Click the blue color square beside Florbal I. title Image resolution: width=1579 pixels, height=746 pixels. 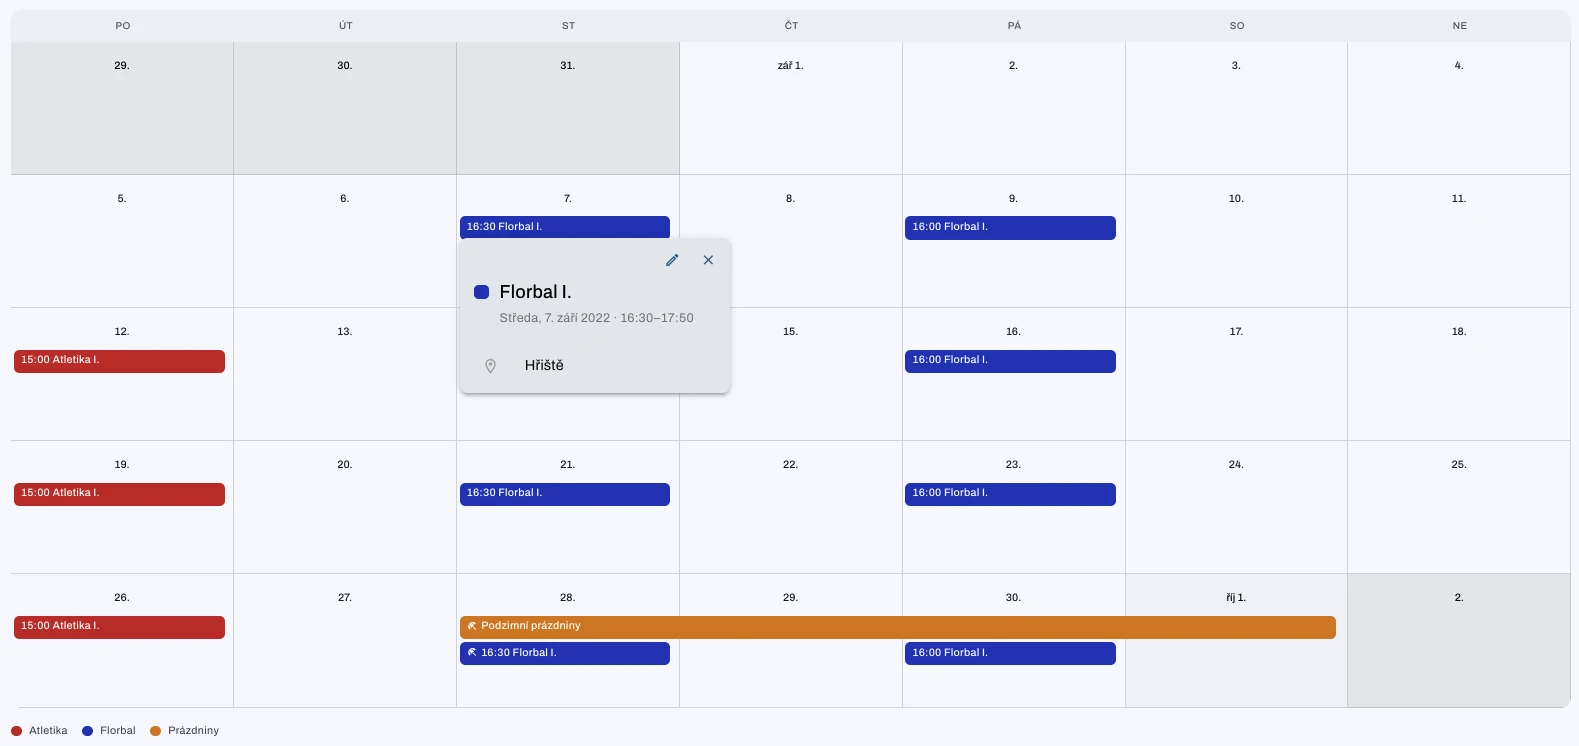(481, 292)
